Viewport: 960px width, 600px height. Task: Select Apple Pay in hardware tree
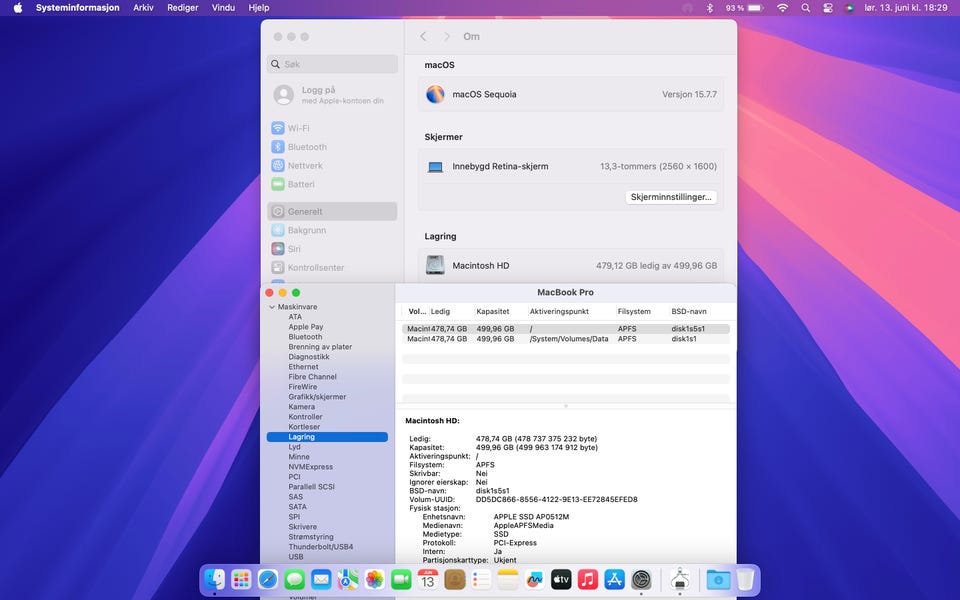point(306,327)
